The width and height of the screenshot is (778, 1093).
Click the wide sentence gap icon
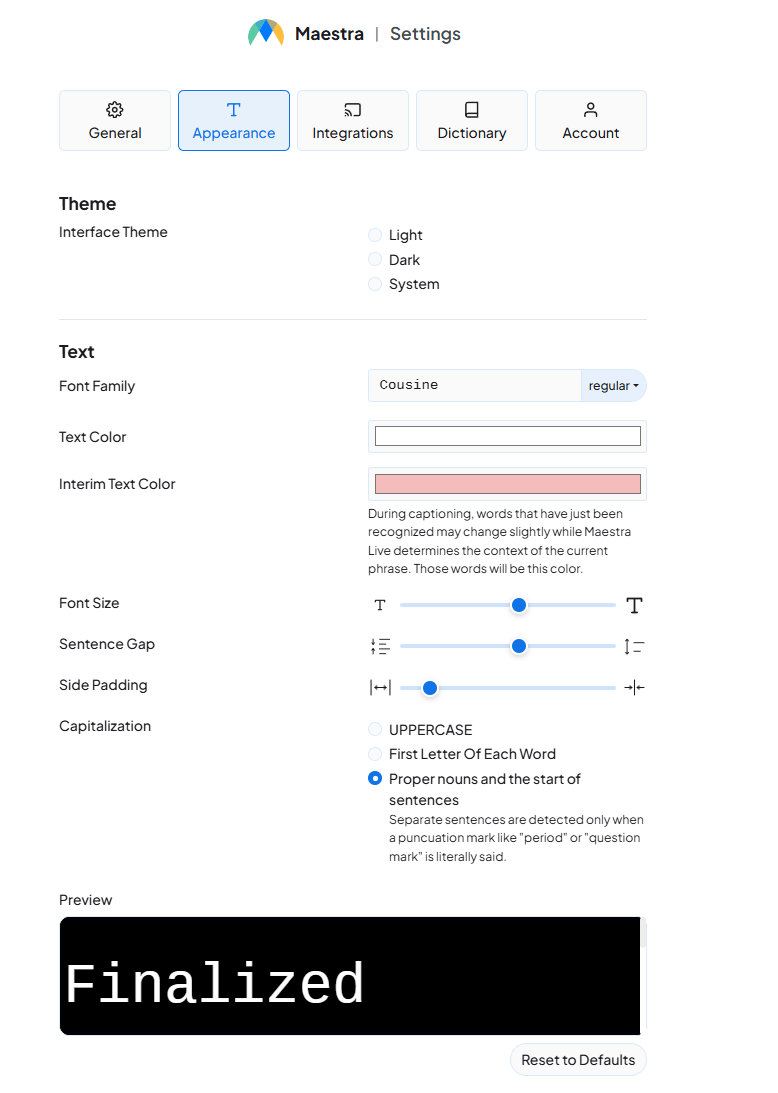coord(634,646)
